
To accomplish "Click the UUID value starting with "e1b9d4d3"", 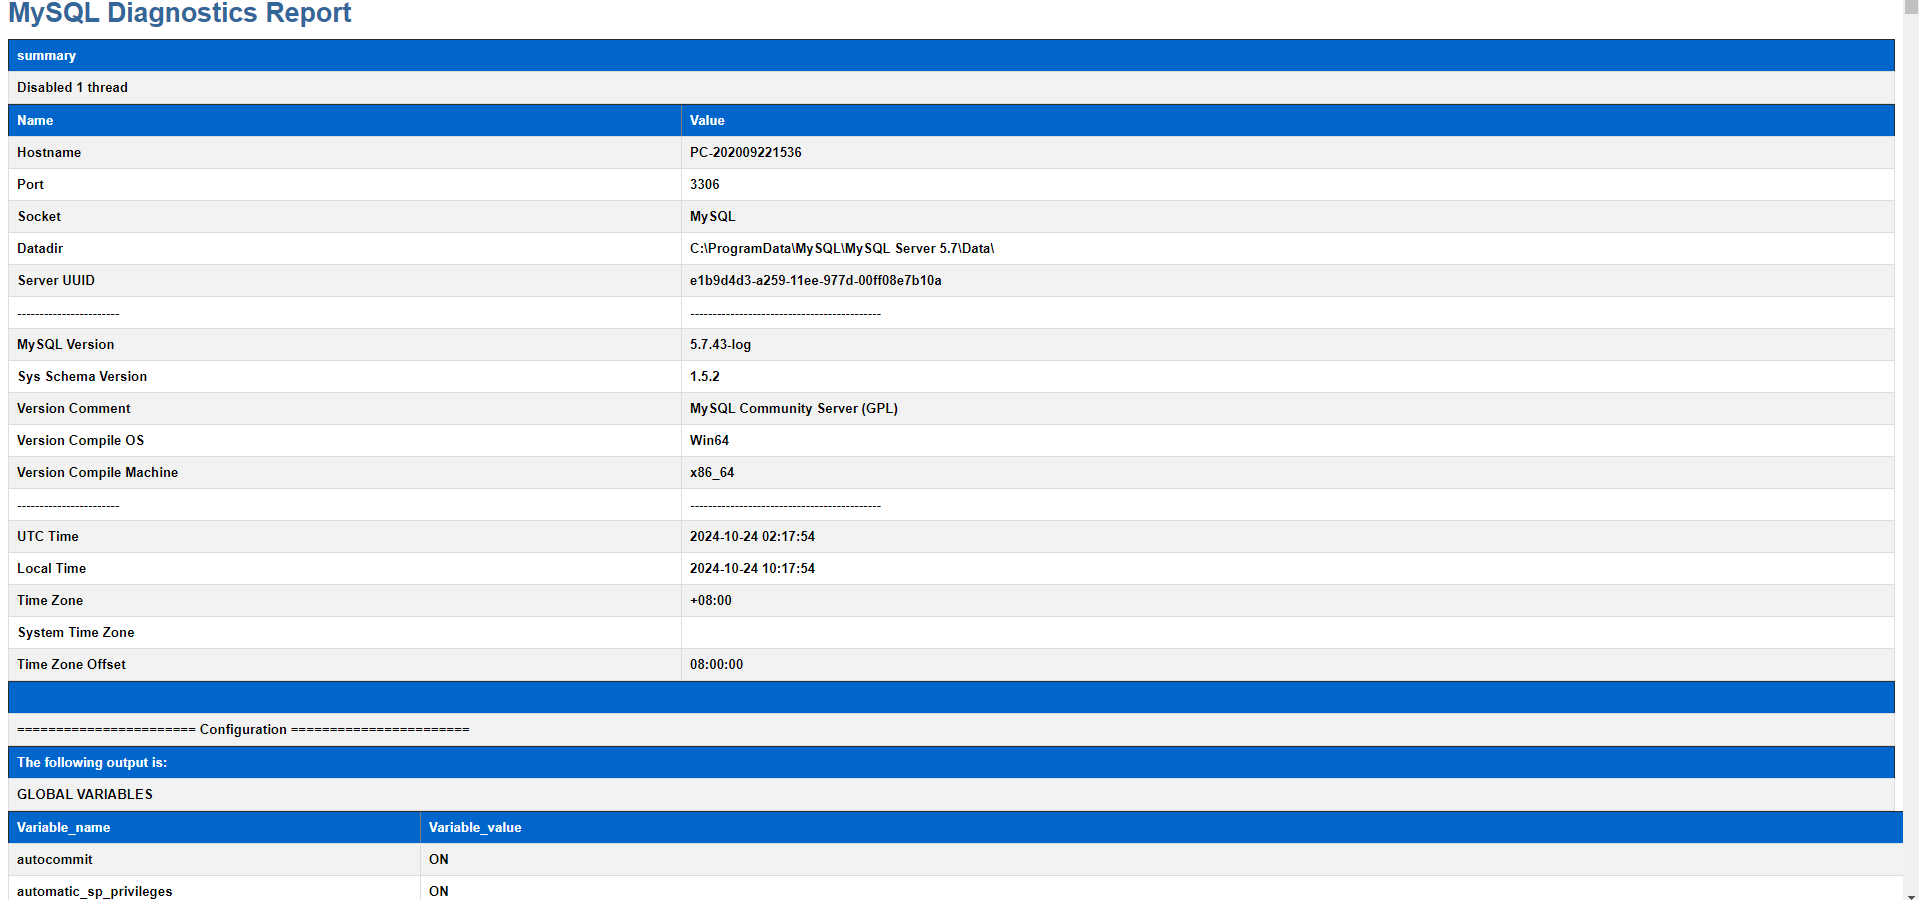I will click(x=816, y=281).
